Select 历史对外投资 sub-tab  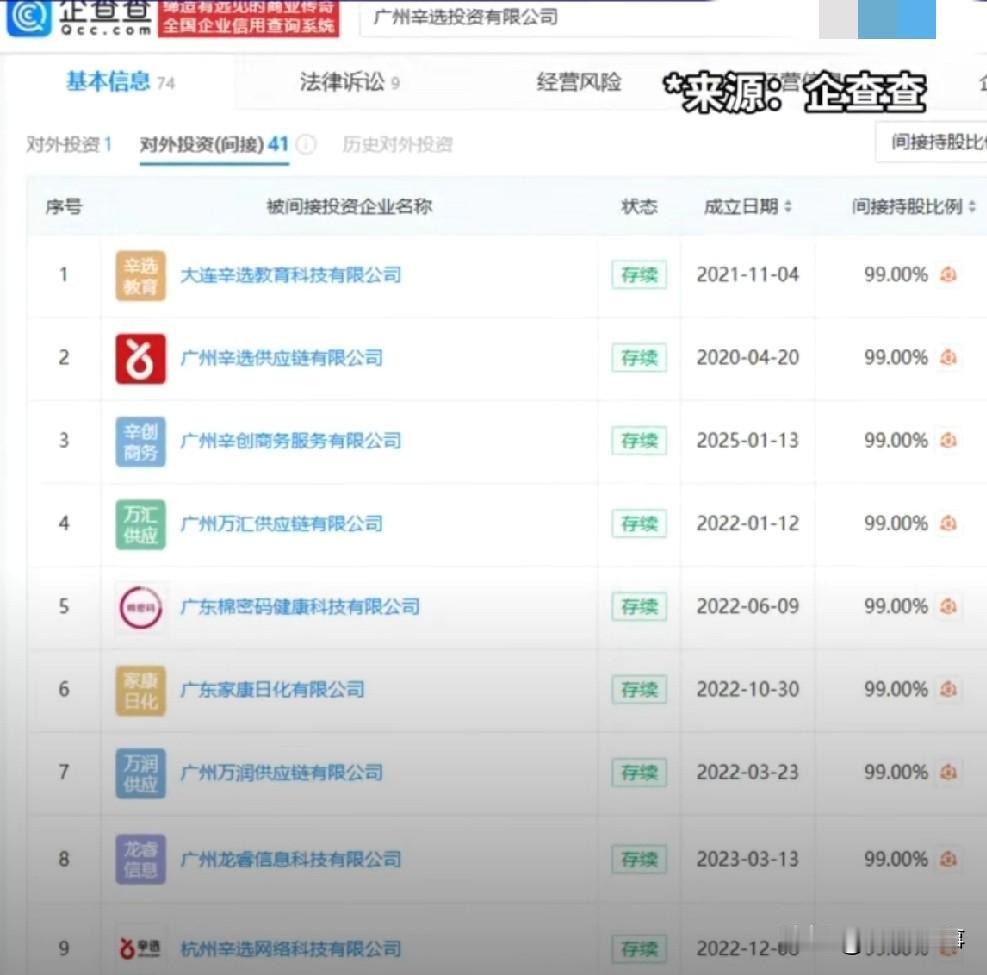click(398, 145)
